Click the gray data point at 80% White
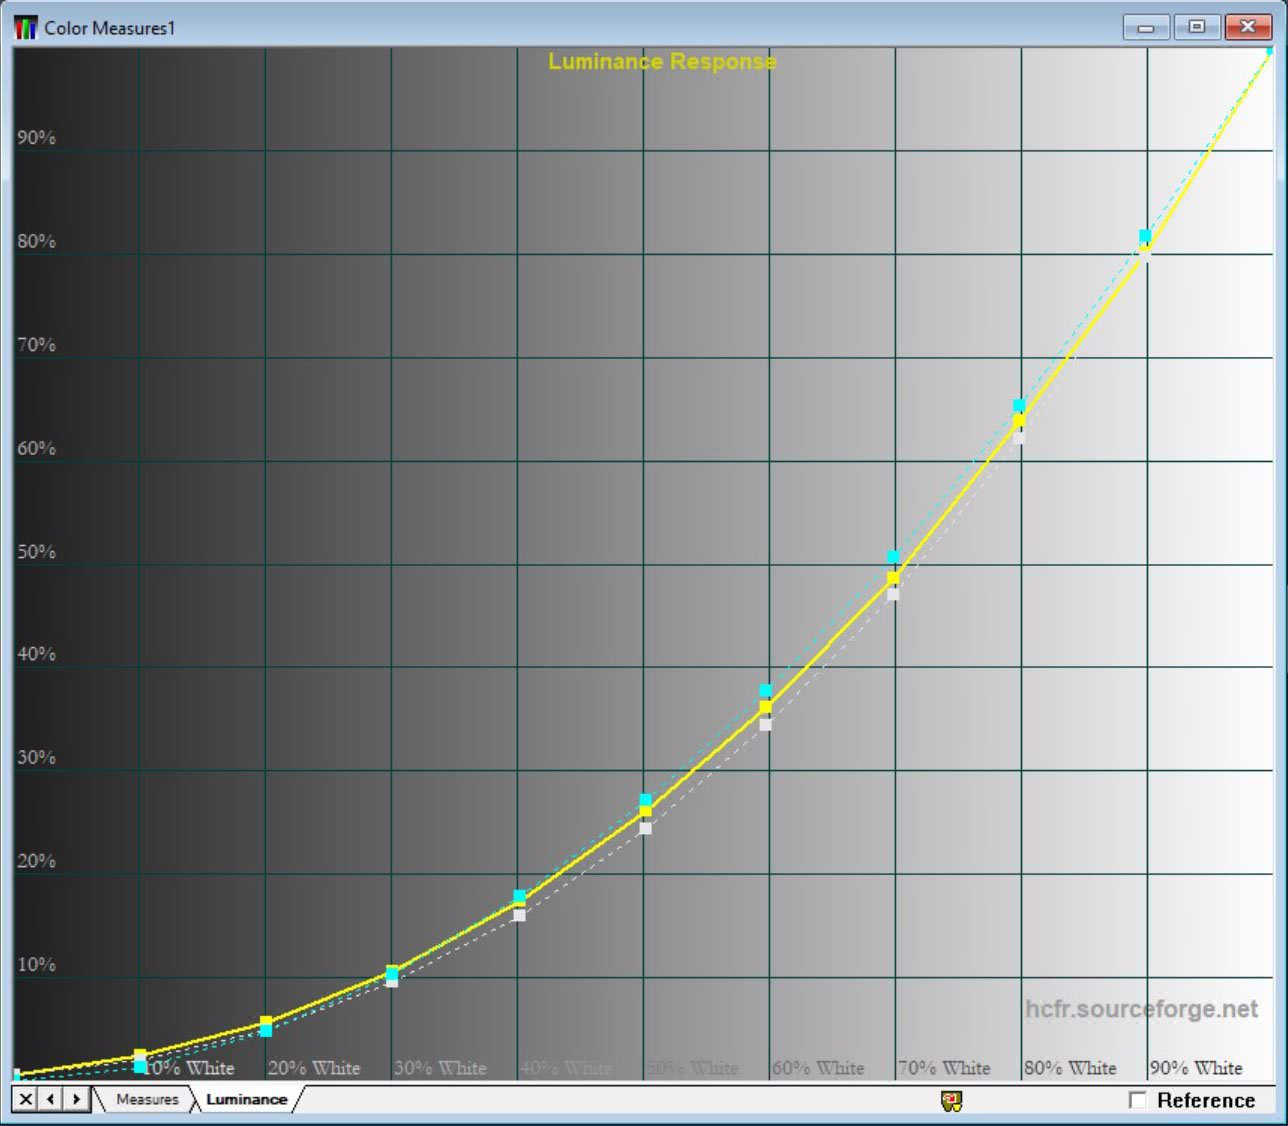Image resolution: width=1288 pixels, height=1126 pixels. pyautogui.click(x=1018, y=437)
